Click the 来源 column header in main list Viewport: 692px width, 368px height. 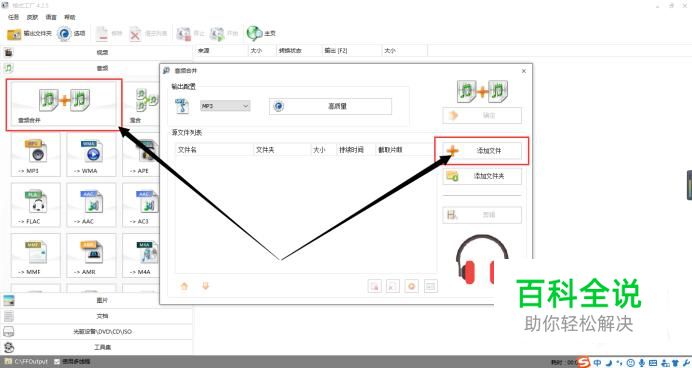pos(221,51)
